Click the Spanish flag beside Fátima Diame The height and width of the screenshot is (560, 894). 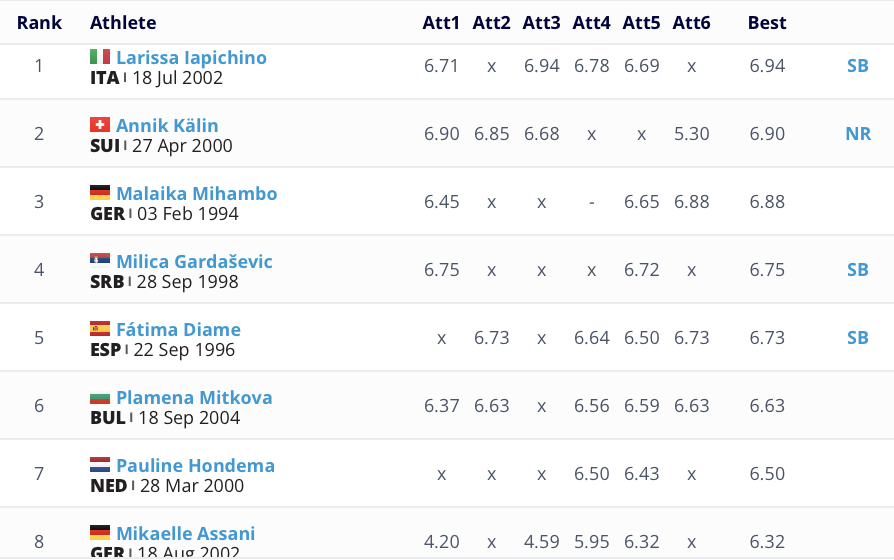pyautogui.click(x=100, y=329)
